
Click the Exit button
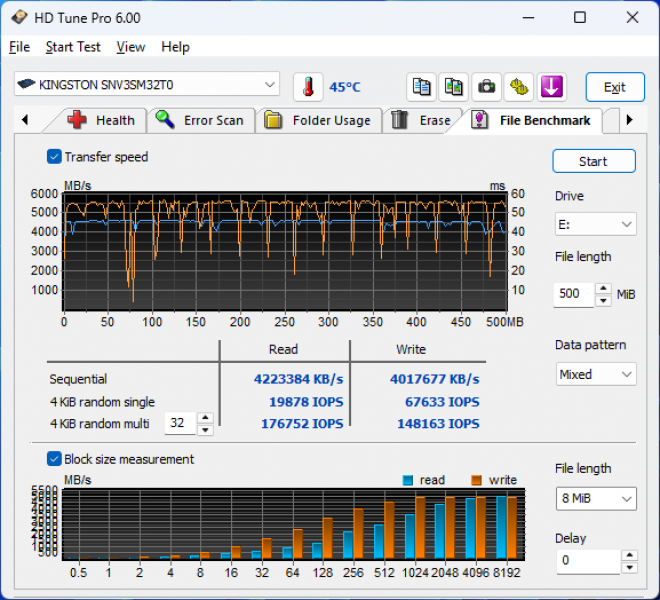[x=614, y=87]
